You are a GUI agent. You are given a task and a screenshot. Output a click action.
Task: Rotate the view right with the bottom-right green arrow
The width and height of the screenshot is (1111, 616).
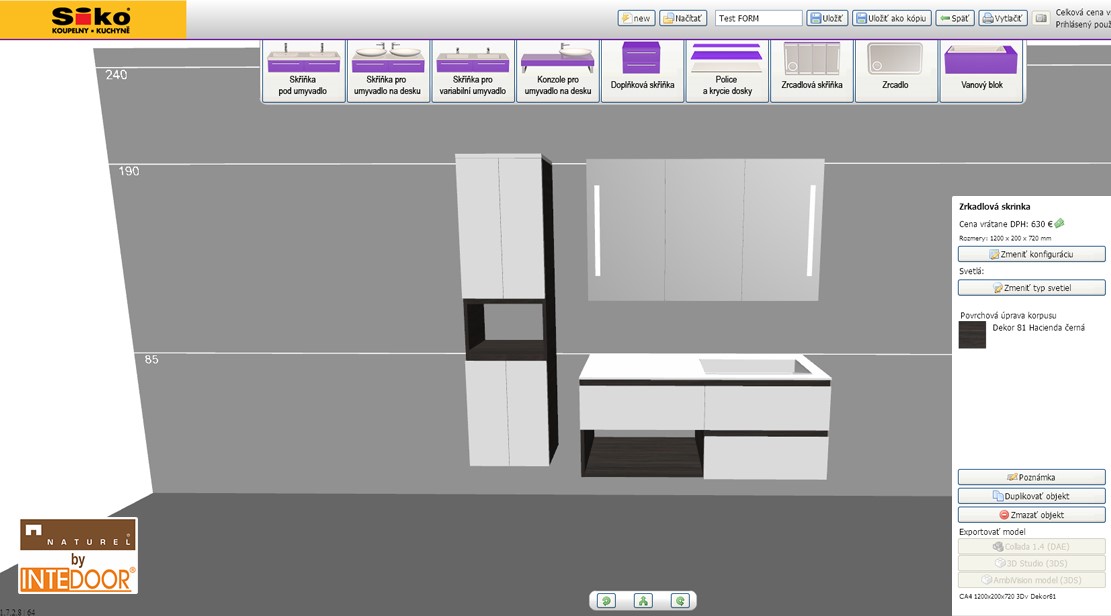(x=681, y=601)
